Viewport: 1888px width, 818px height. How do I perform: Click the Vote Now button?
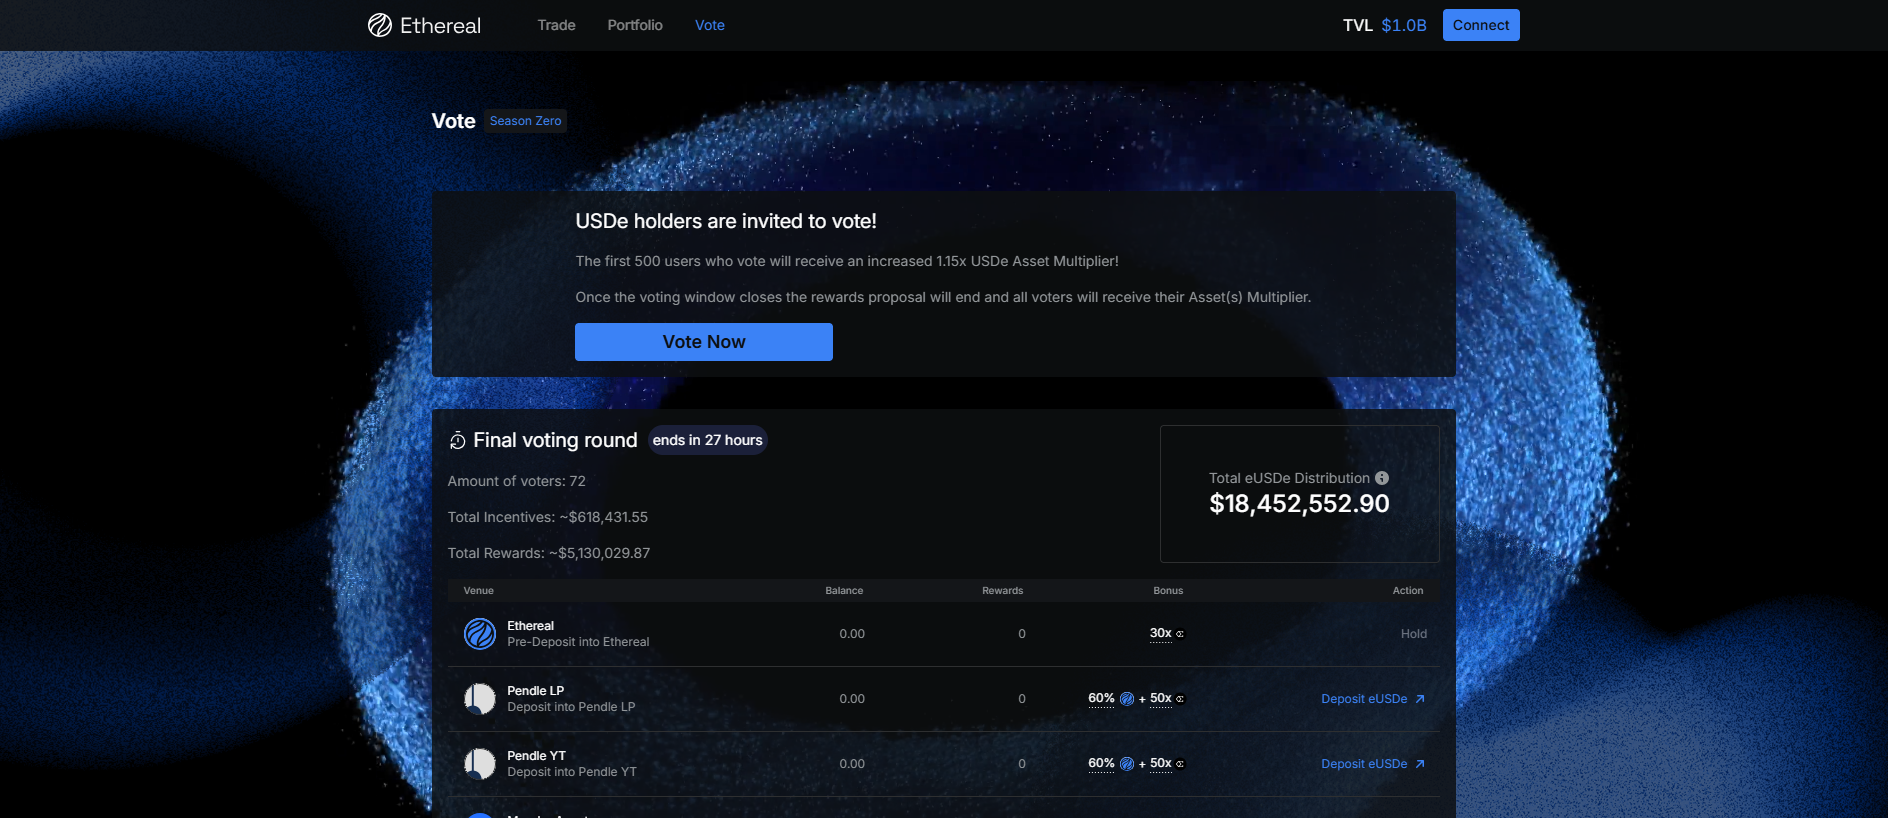704,342
